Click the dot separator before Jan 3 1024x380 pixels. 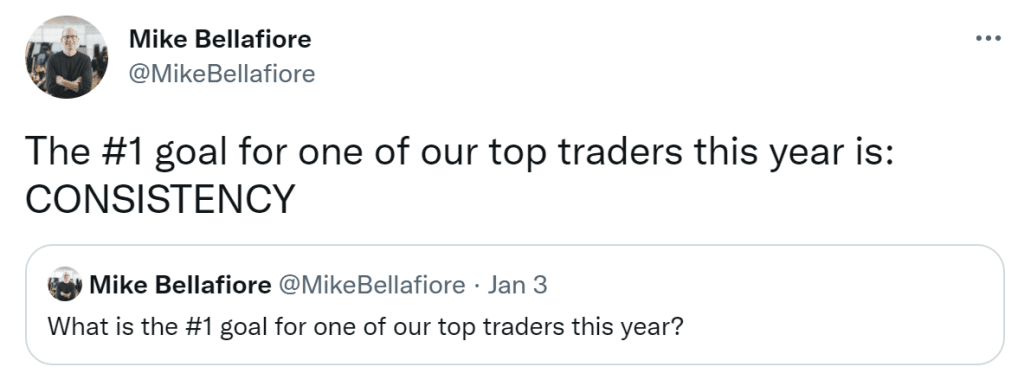(477, 285)
